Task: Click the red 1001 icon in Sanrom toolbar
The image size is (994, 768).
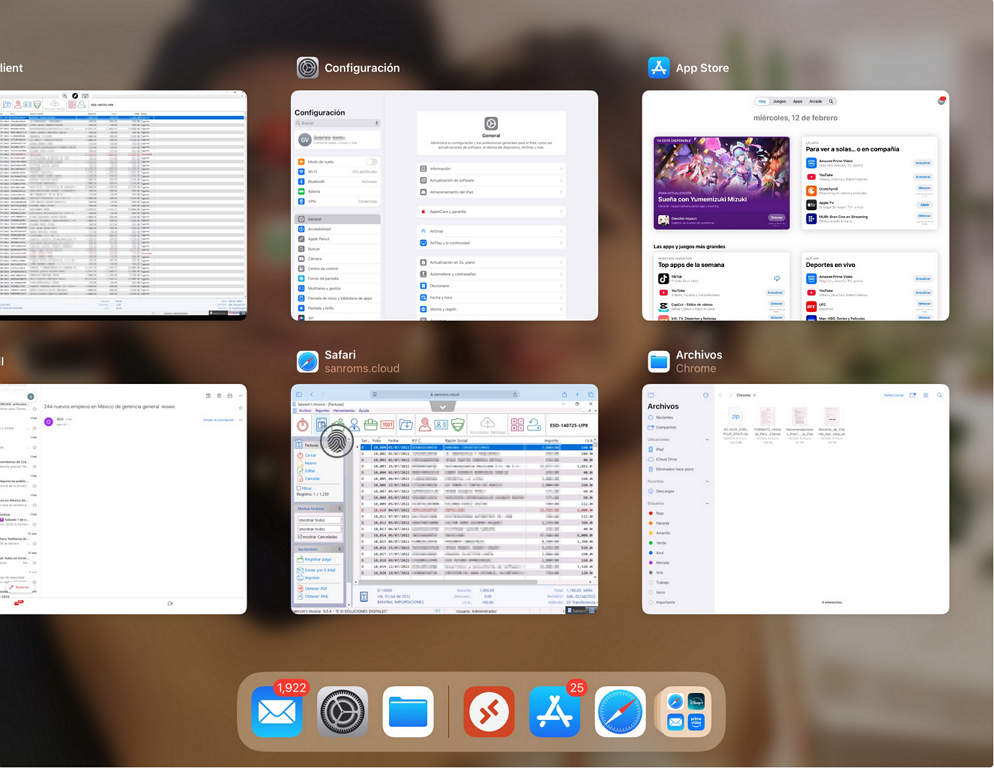Action: point(387,425)
